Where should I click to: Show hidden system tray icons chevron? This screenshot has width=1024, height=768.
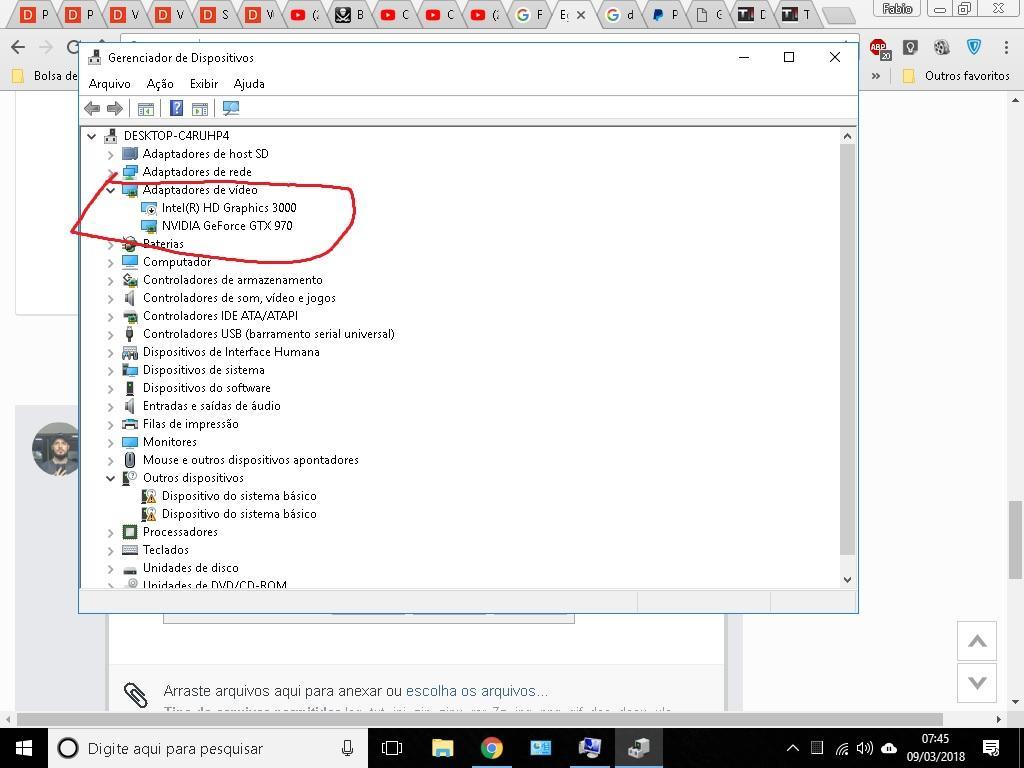[x=792, y=748]
